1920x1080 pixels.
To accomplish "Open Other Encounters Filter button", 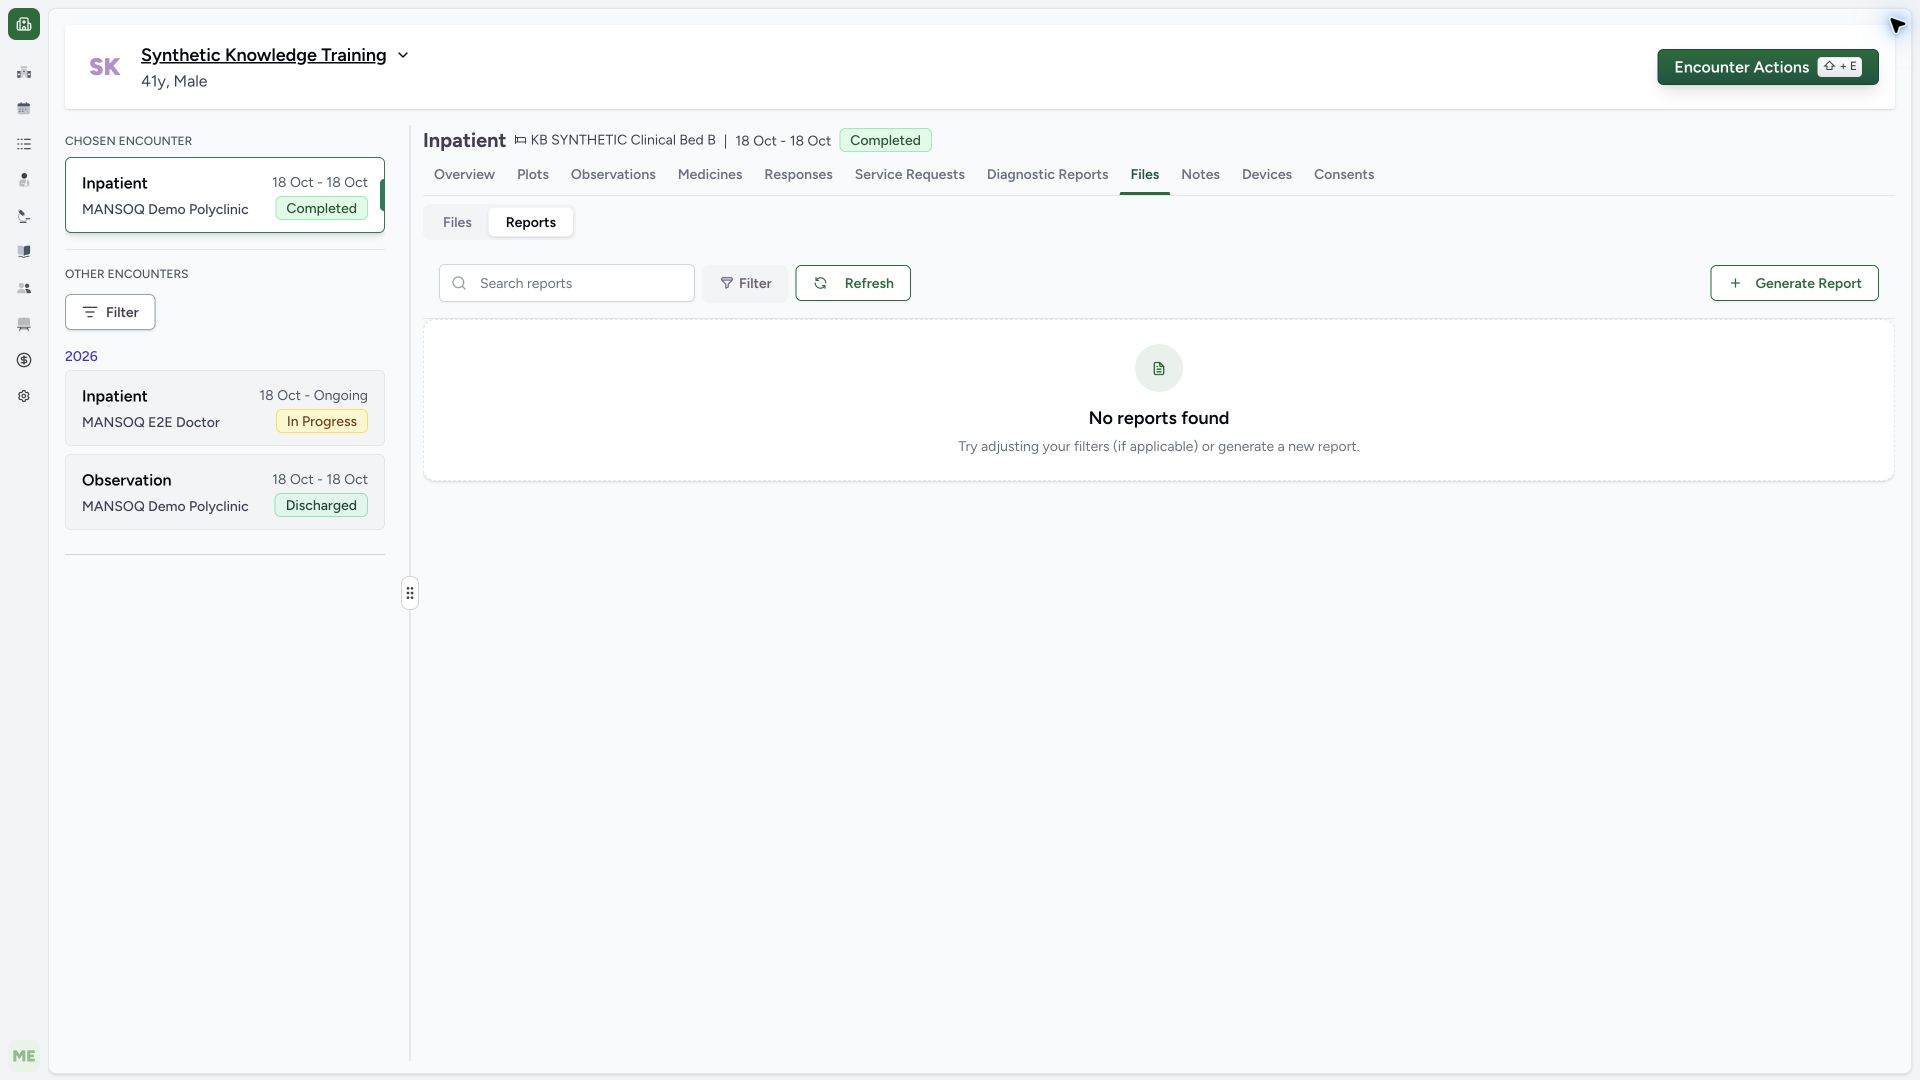I will 110,312.
